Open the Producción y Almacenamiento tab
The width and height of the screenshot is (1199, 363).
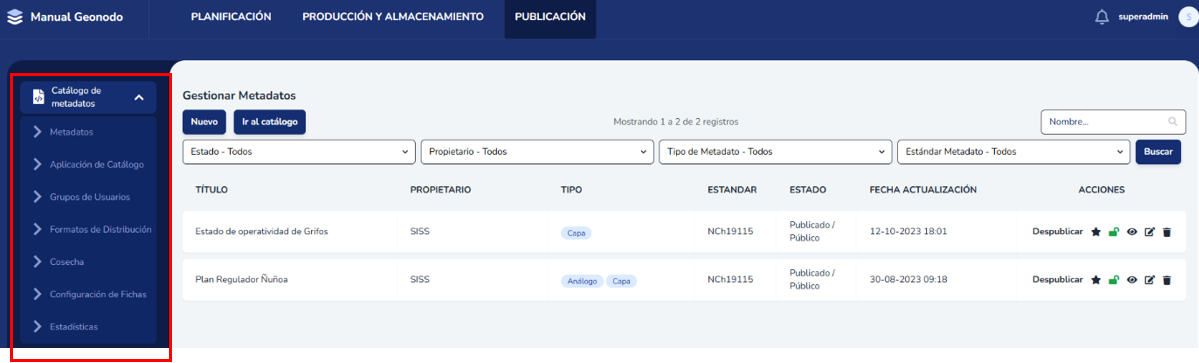tap(393, 17)
